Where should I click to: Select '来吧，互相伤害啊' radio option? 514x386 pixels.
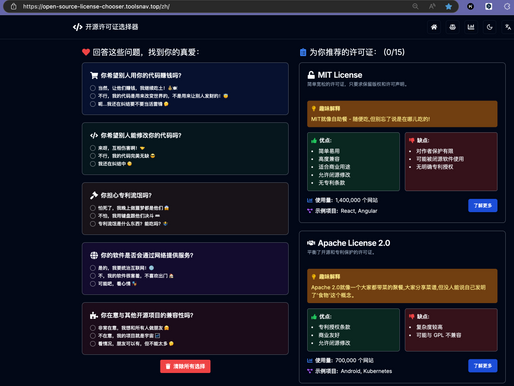[x=93, y=148]
